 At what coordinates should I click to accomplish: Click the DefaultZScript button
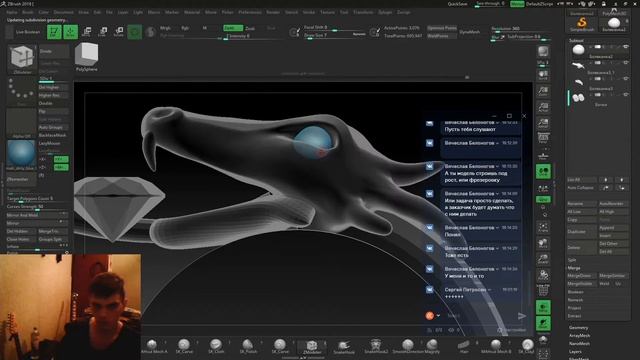540,4
